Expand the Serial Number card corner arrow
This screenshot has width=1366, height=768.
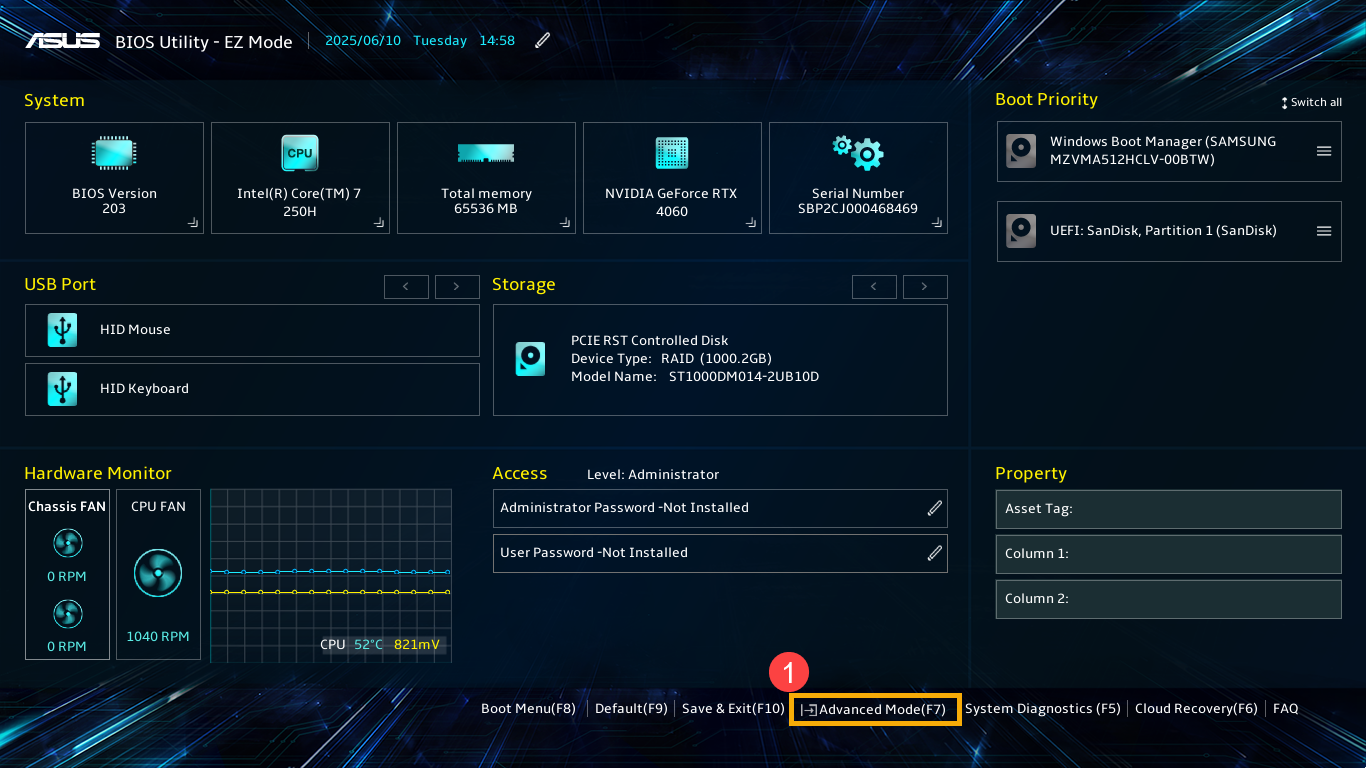(x=937, y=223)
